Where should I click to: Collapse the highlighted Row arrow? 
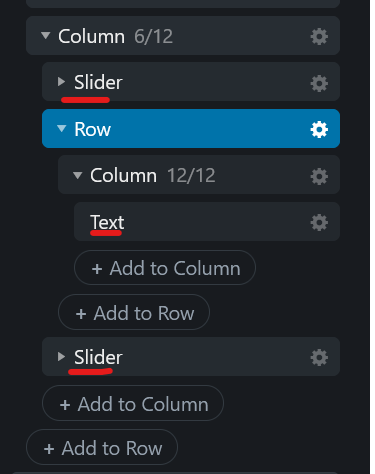pos(61,128)
